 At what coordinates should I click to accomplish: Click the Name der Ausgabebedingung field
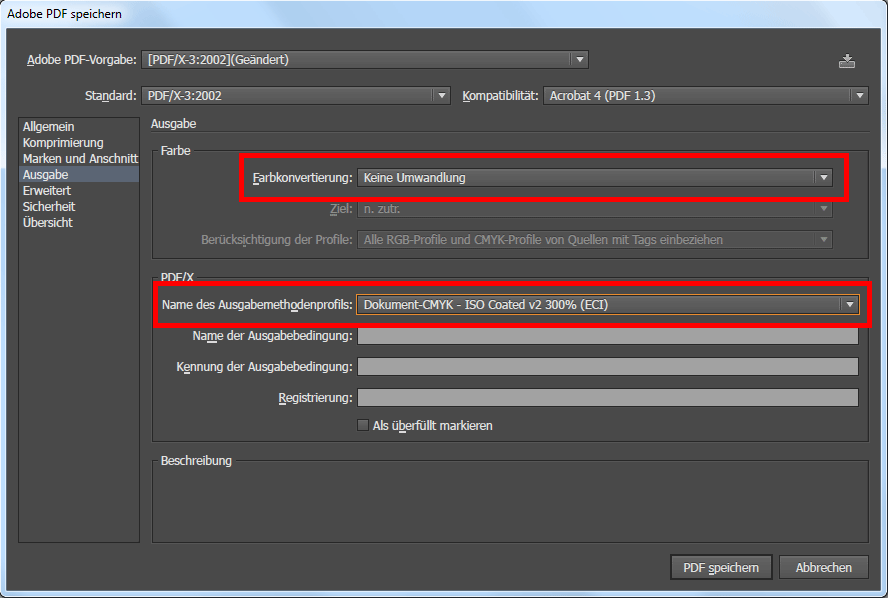[607, 336]
